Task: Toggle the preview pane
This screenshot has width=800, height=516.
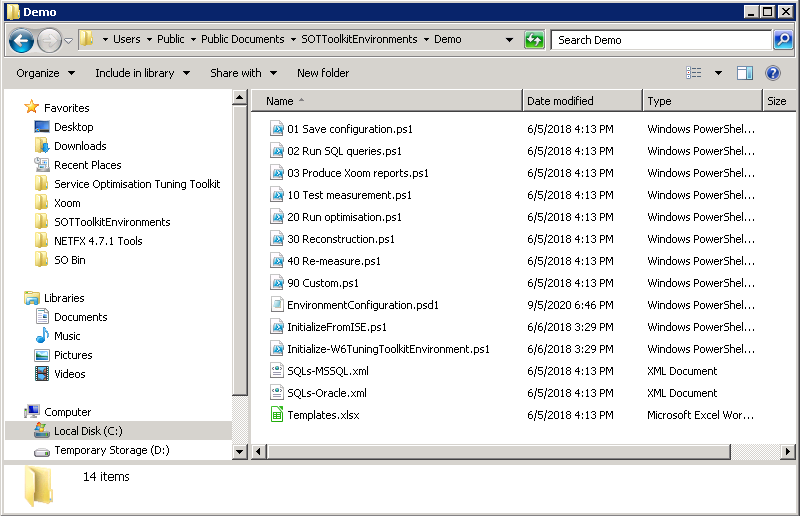Action: 745,73
